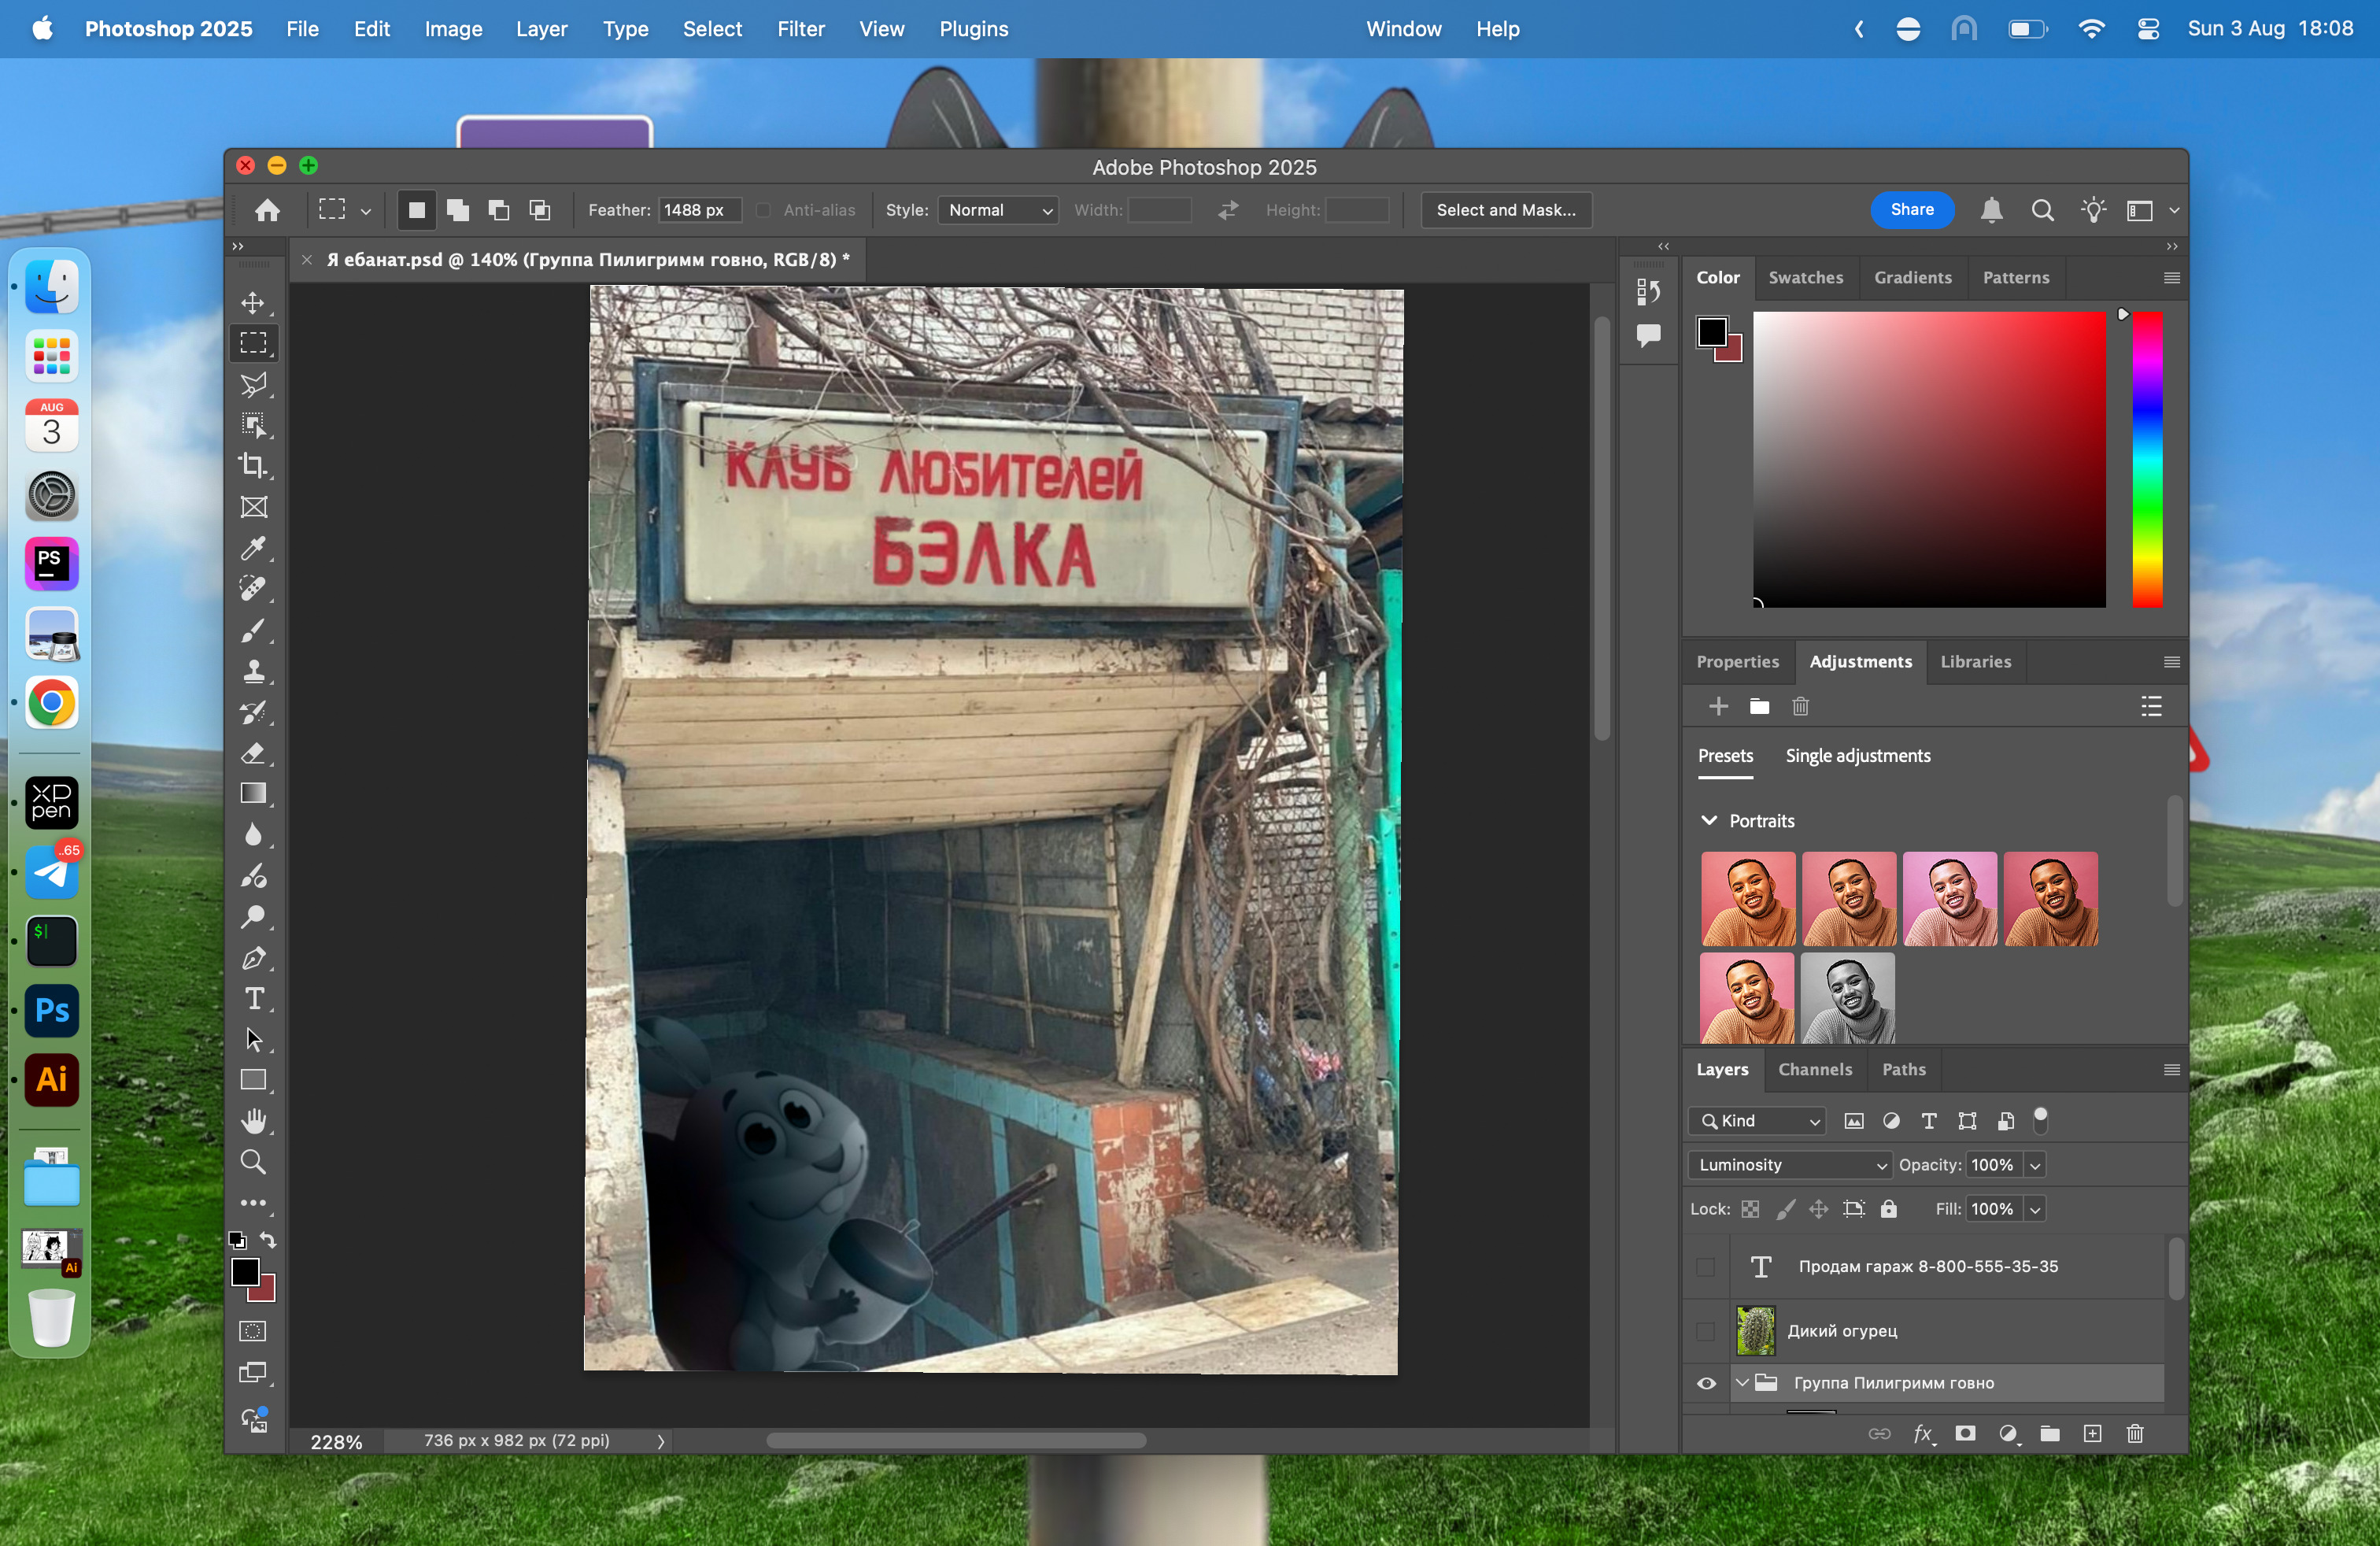
Task: Switch to the Swatches tab
Action: pyautogui.click(x=1805, y=278)
